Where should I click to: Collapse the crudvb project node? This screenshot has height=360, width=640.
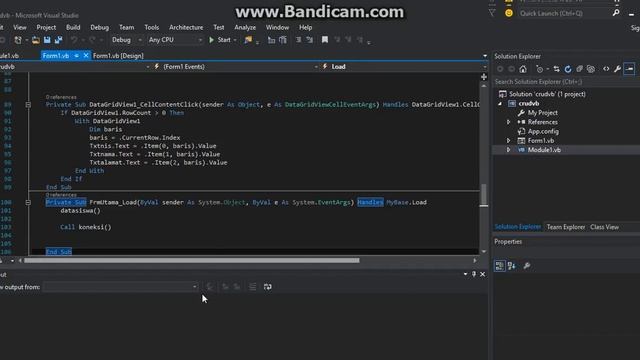[x=500, y=104]
